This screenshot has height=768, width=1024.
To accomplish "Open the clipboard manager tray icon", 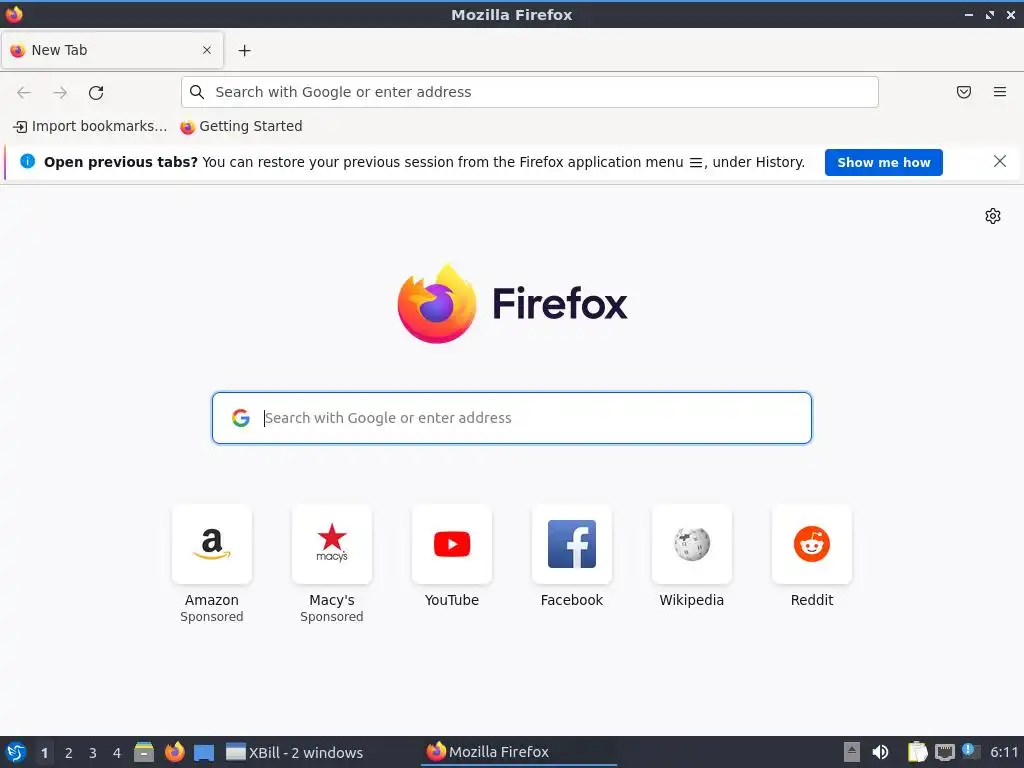I will pyautogui.click(x=918, y=752).
